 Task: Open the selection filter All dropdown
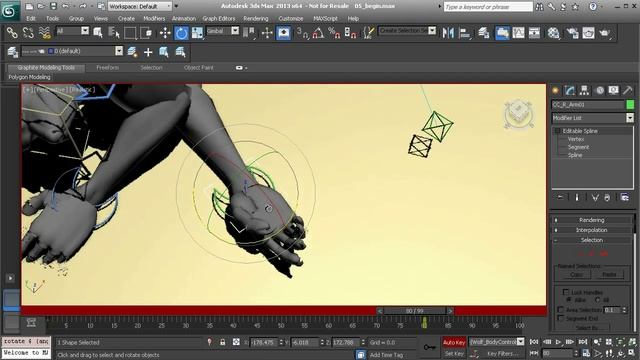click(x=72, y=31)
